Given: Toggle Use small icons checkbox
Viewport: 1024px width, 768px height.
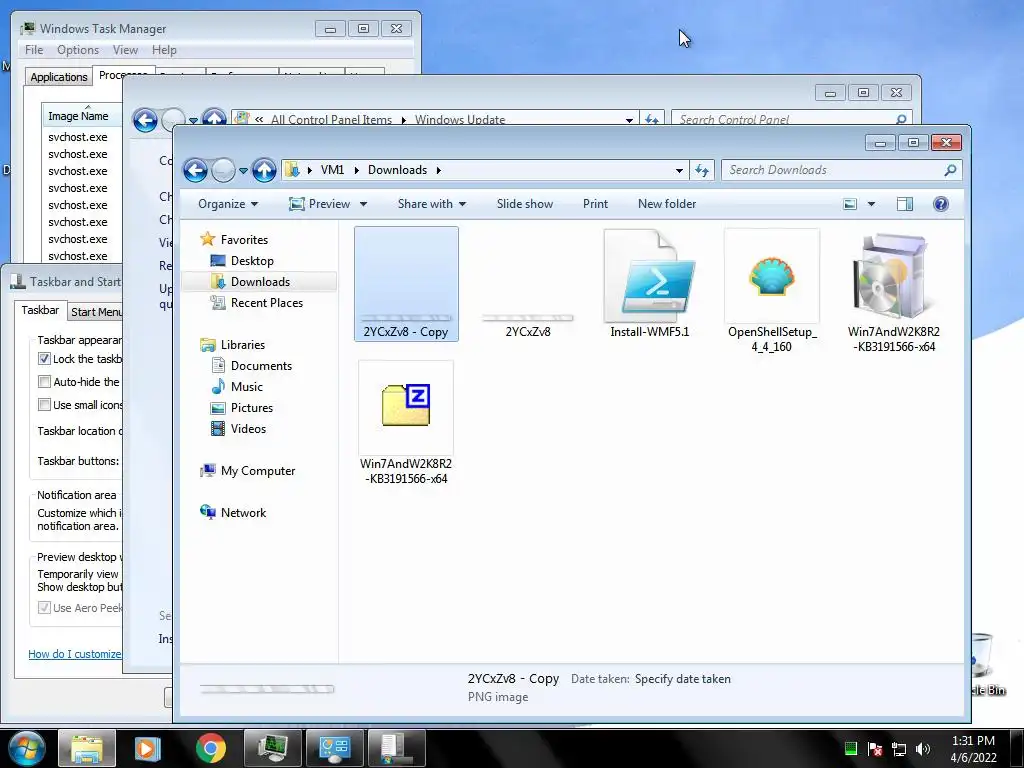Looking at the screenshot, I should [44, 404].
